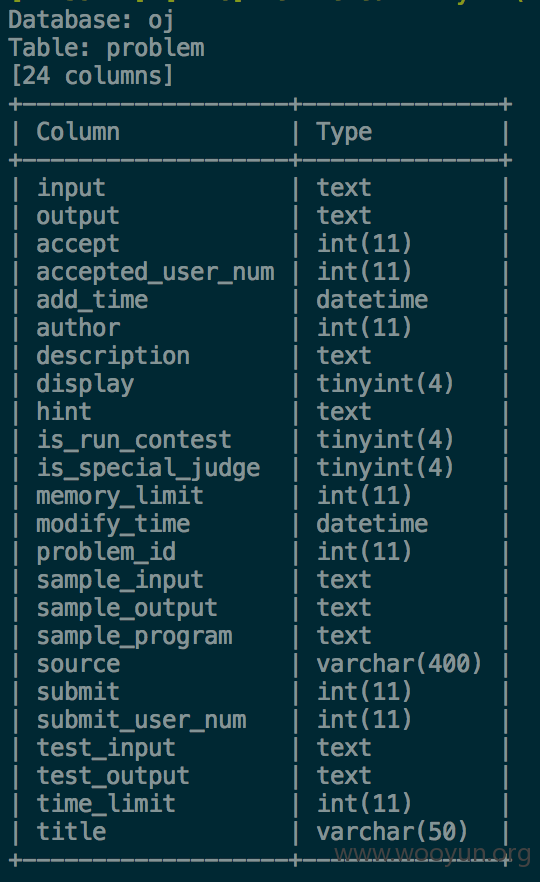Image resolution: width=540 pixels, height=882 pixels.
Task: Click the '[24 columns]' label
Action: point(92,76)
